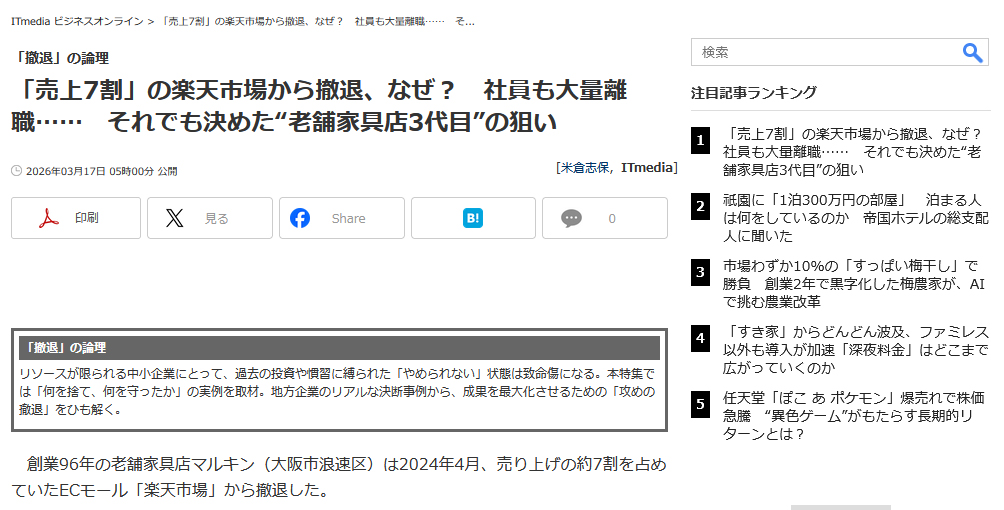Image resolution: width=1004 pixels, height=510 pixels.
Task: Click the PDF print icon
Action: pyautogui.click(x=49, y=218)
